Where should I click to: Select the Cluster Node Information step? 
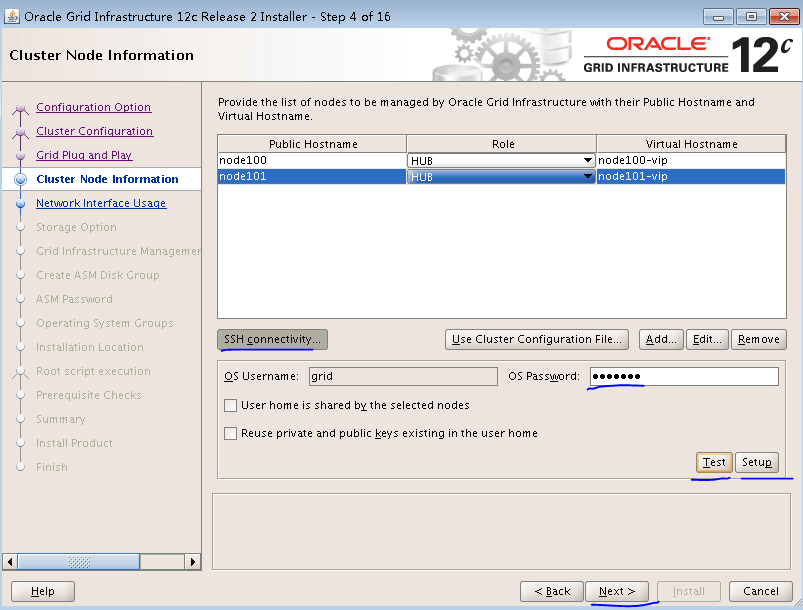[x=107, y=179]
